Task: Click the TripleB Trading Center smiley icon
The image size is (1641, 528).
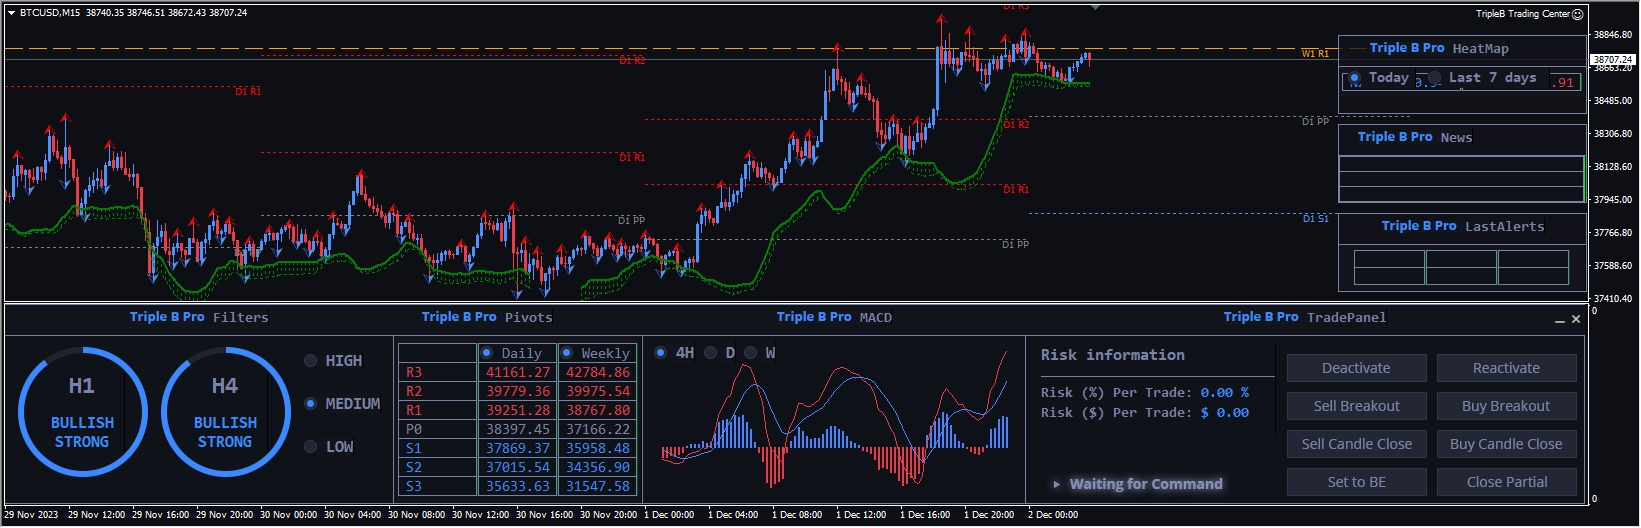Action: pyautogui.click(x=1577, y=14)
